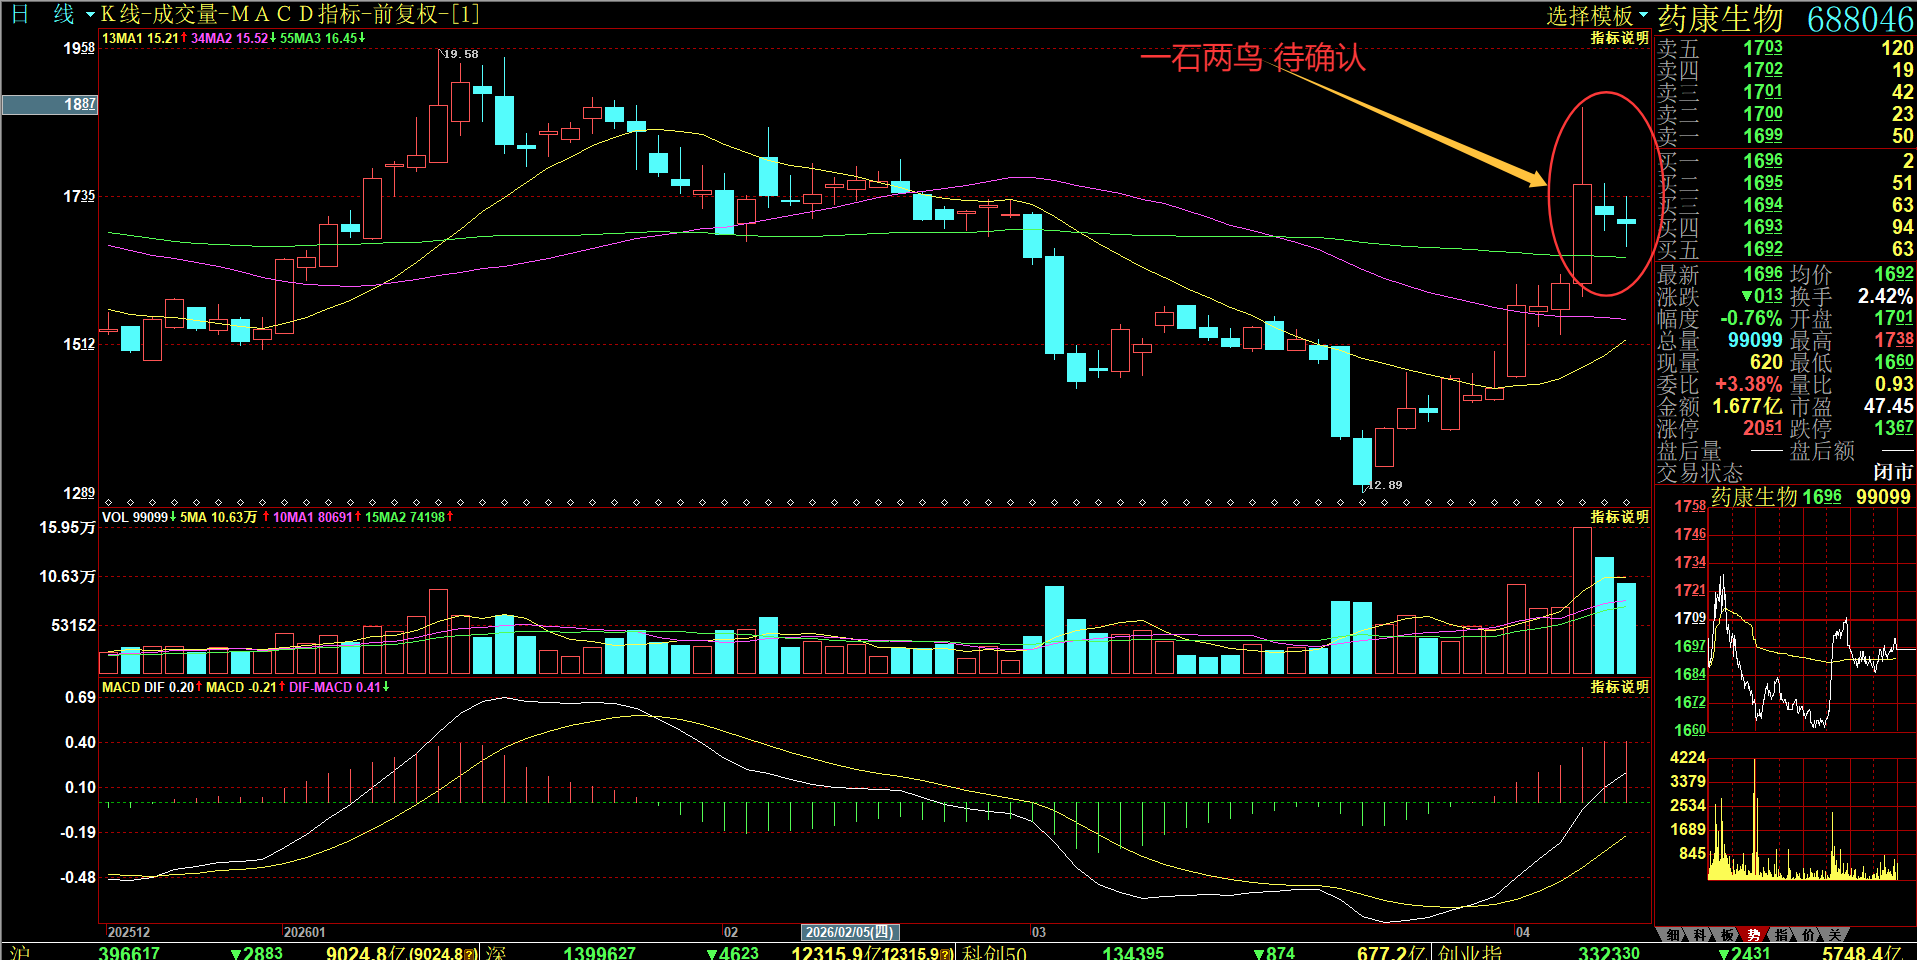Click the 委比 value +3.38%
Screen dimensions: 1917x960
pyautogui.click(x=1748, y=384)
